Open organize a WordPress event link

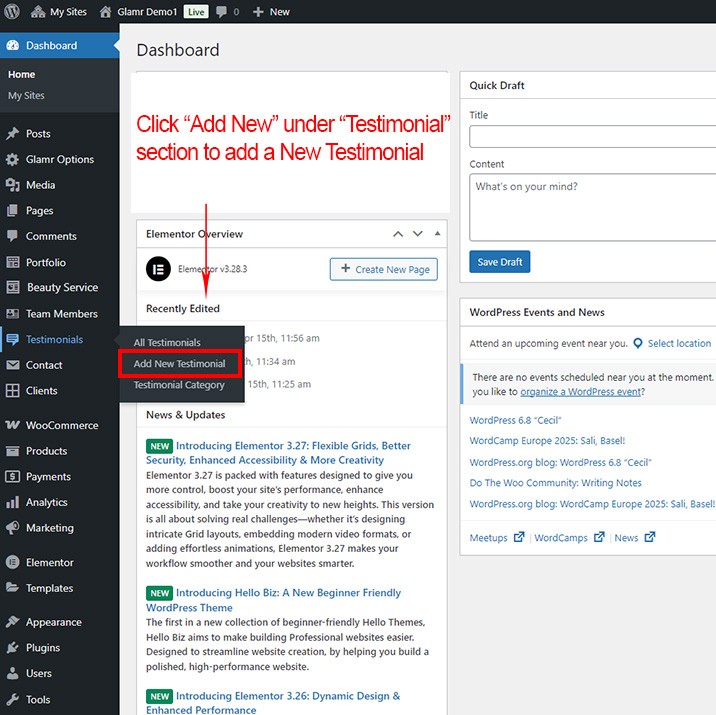[x=581, y=392]
